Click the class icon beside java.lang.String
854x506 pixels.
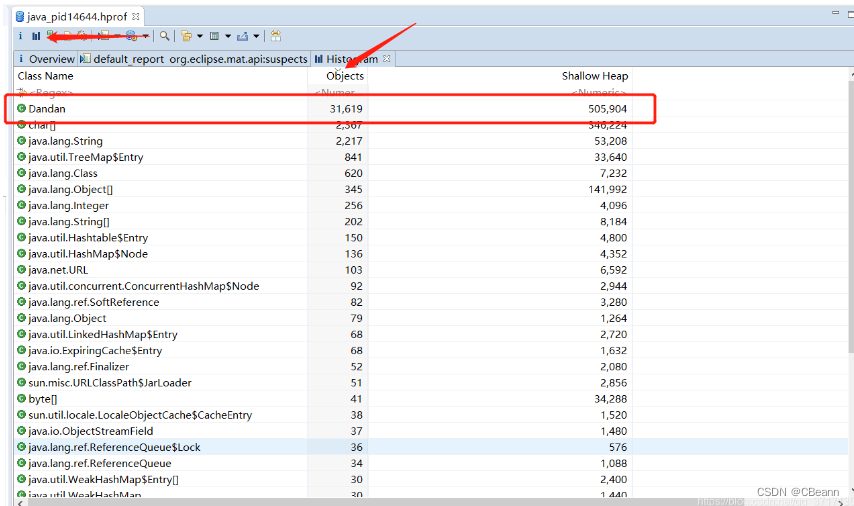(21, 141)
